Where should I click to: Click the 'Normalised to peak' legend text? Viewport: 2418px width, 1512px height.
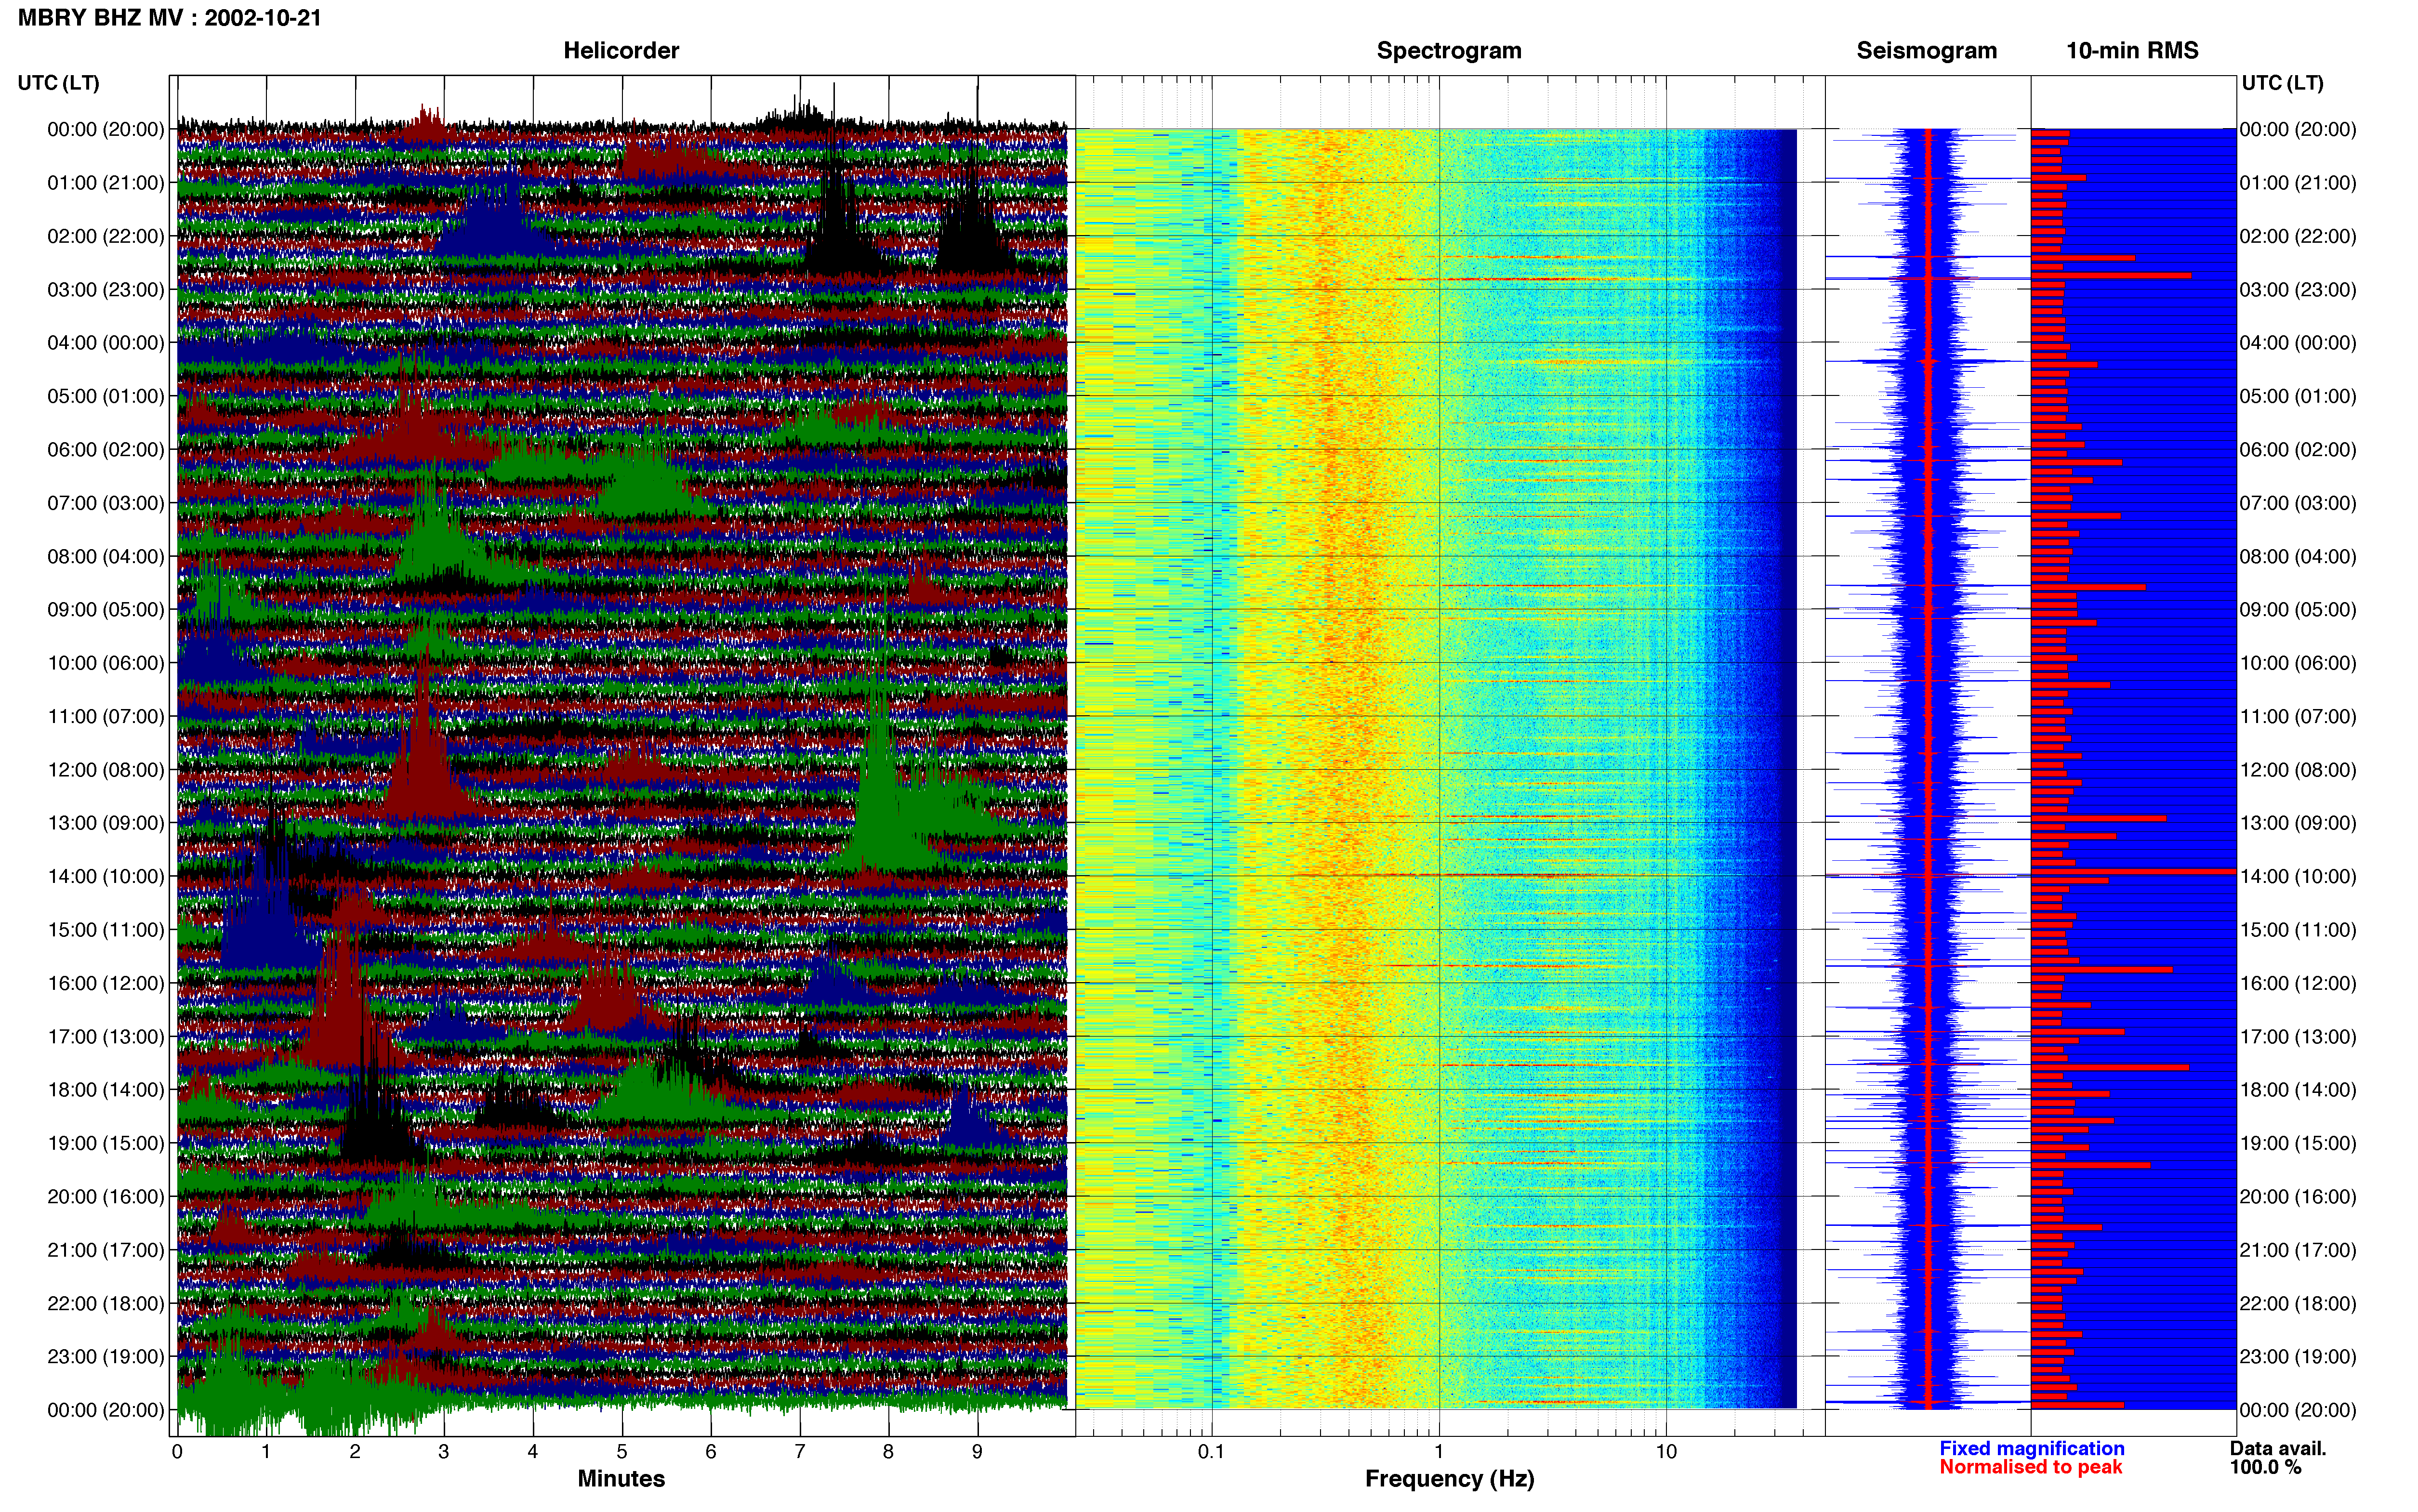(2030, 1467)
